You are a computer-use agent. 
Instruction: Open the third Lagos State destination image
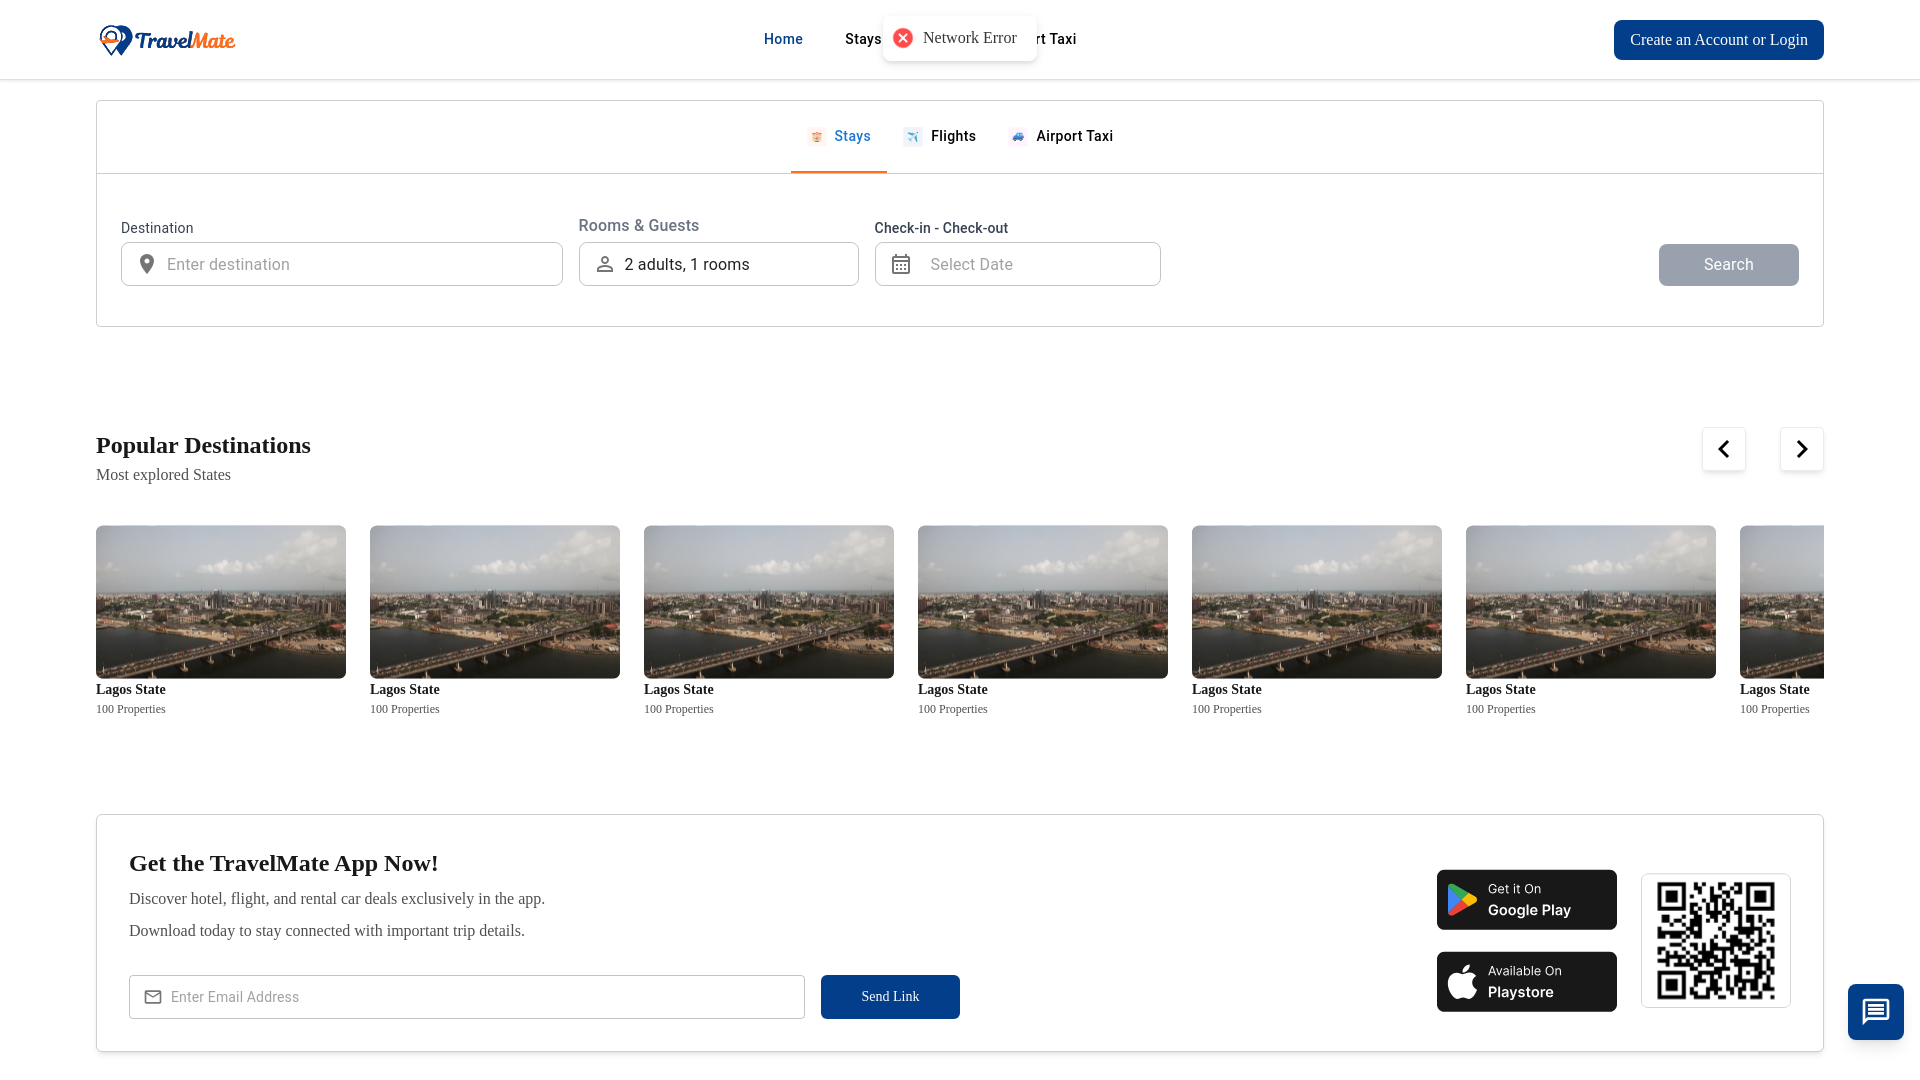click(x=769, y=602)
